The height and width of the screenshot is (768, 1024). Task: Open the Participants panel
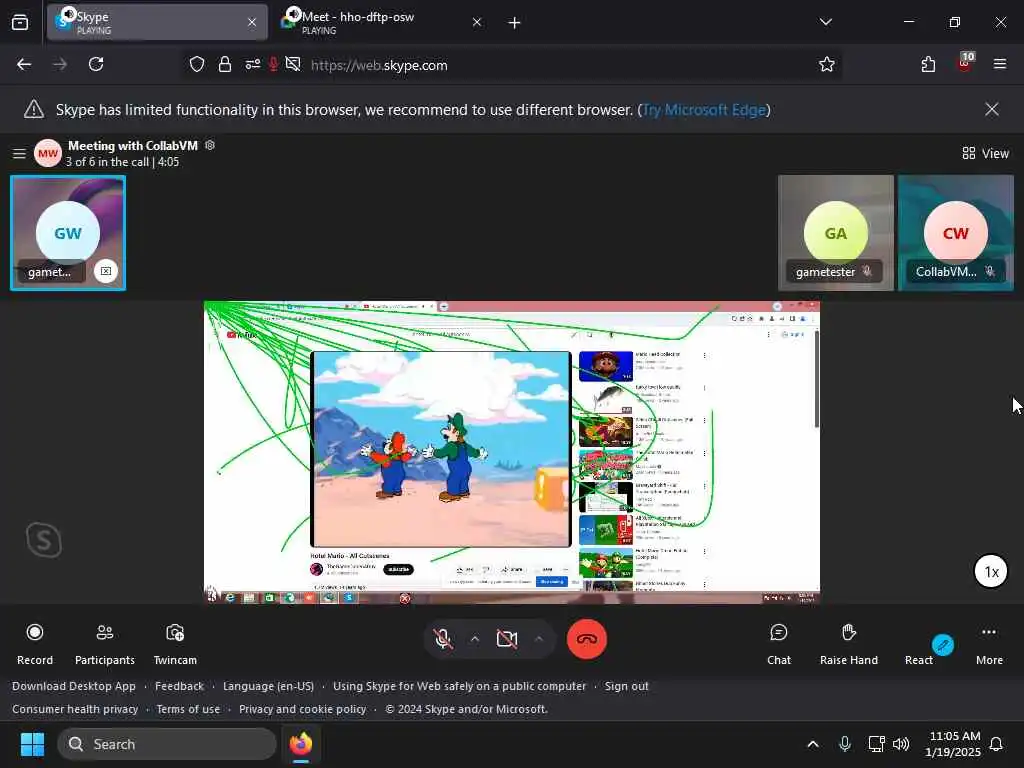point(104,644)
